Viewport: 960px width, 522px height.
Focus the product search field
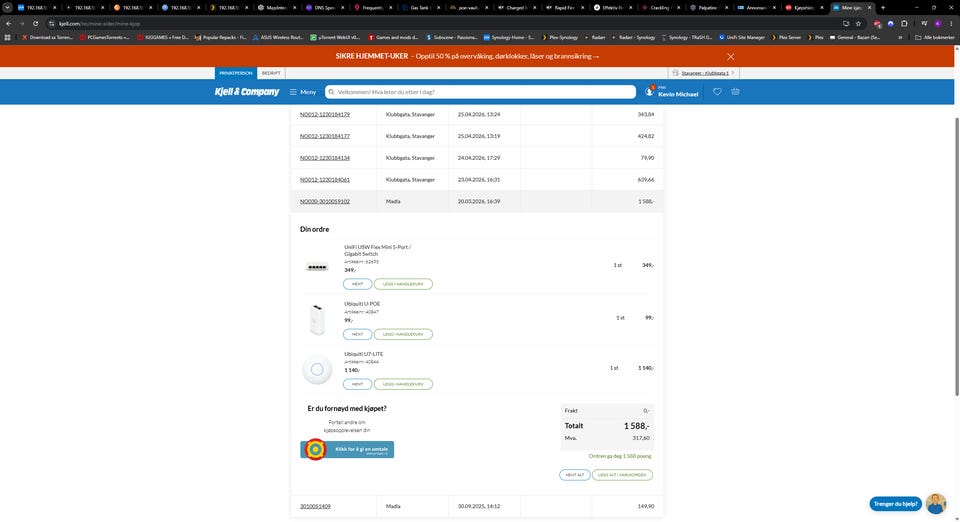click(x=481, y=92)
